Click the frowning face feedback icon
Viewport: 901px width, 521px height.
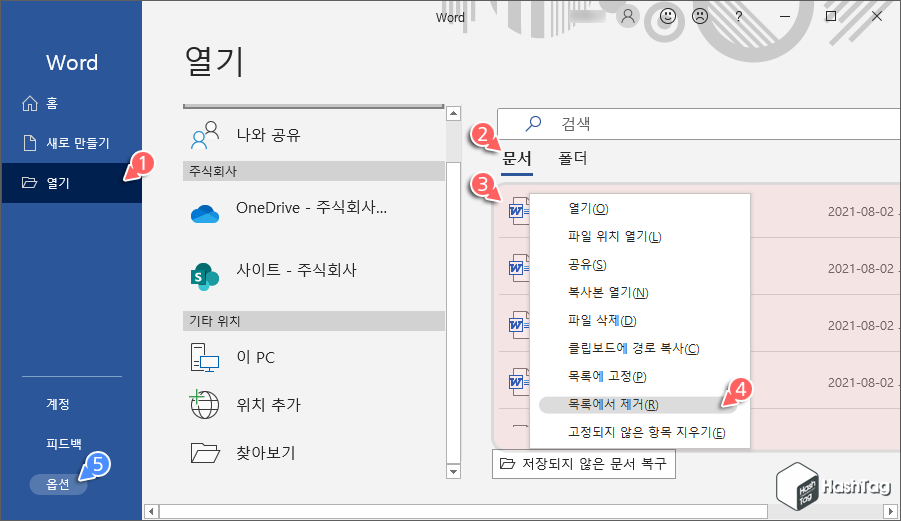click(700, 17)
